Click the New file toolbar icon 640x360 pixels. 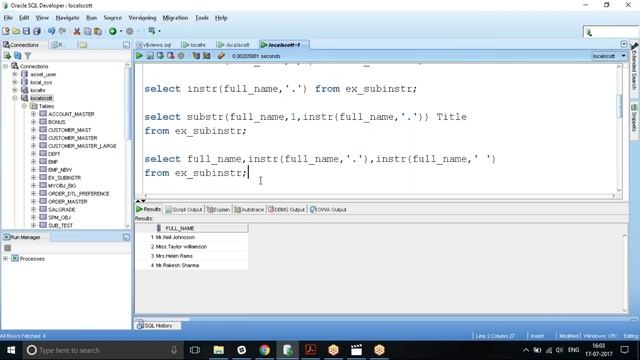tap(6, 31)
